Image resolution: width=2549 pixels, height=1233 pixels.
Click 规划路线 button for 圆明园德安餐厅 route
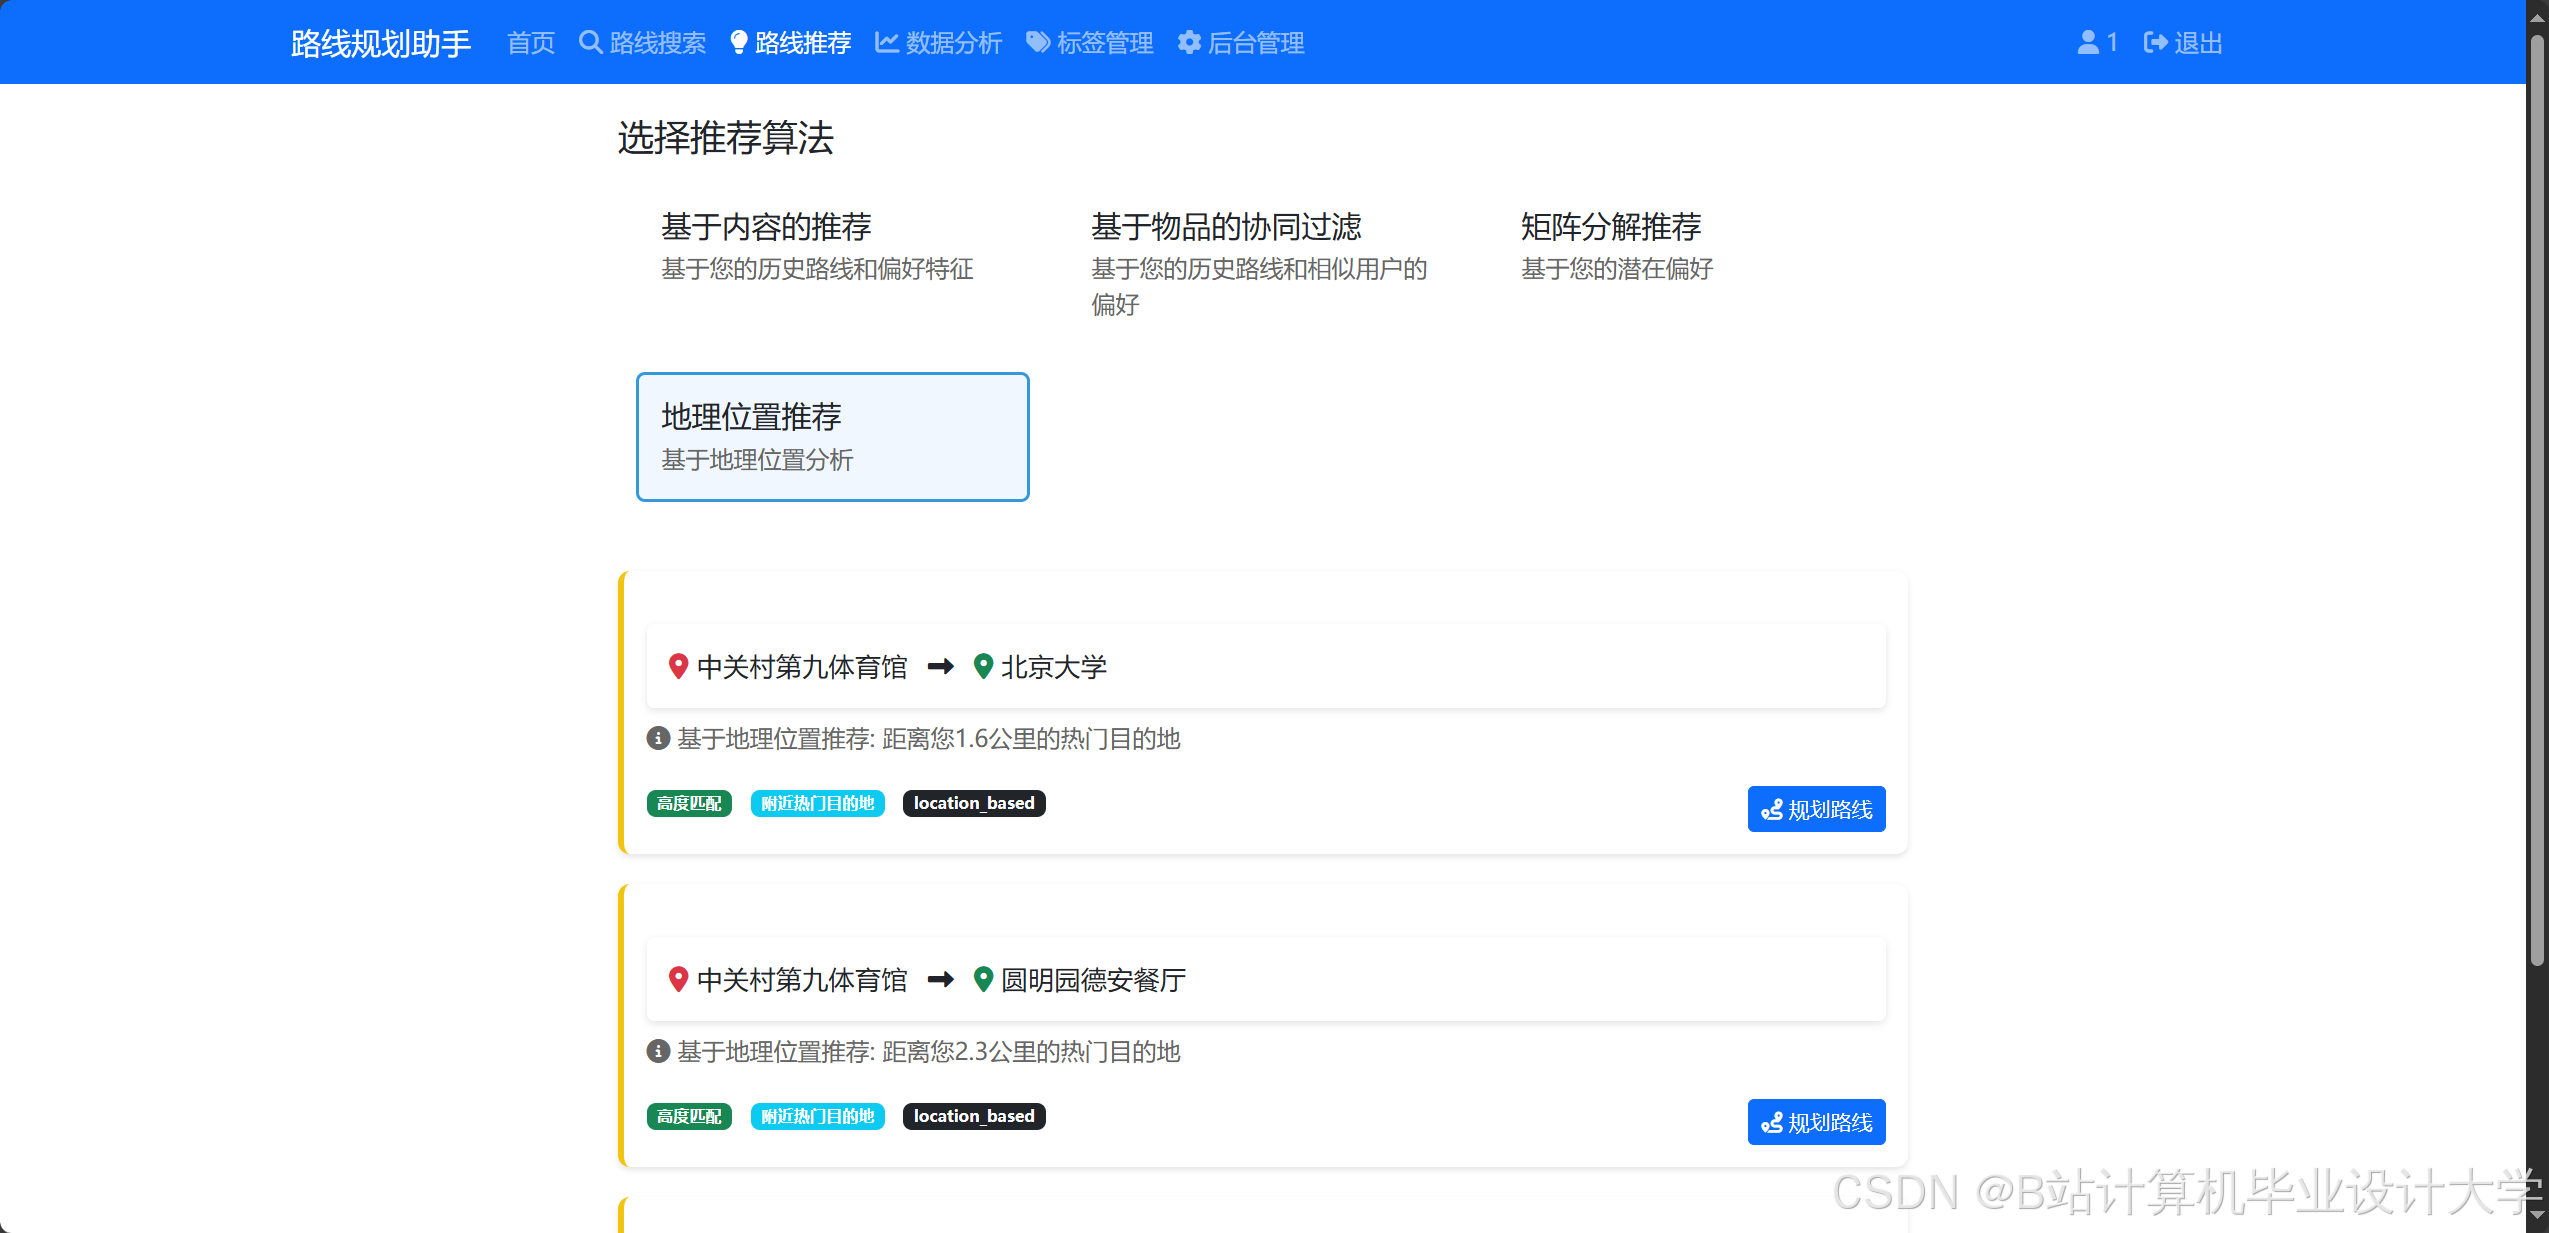(1816, 1122)
